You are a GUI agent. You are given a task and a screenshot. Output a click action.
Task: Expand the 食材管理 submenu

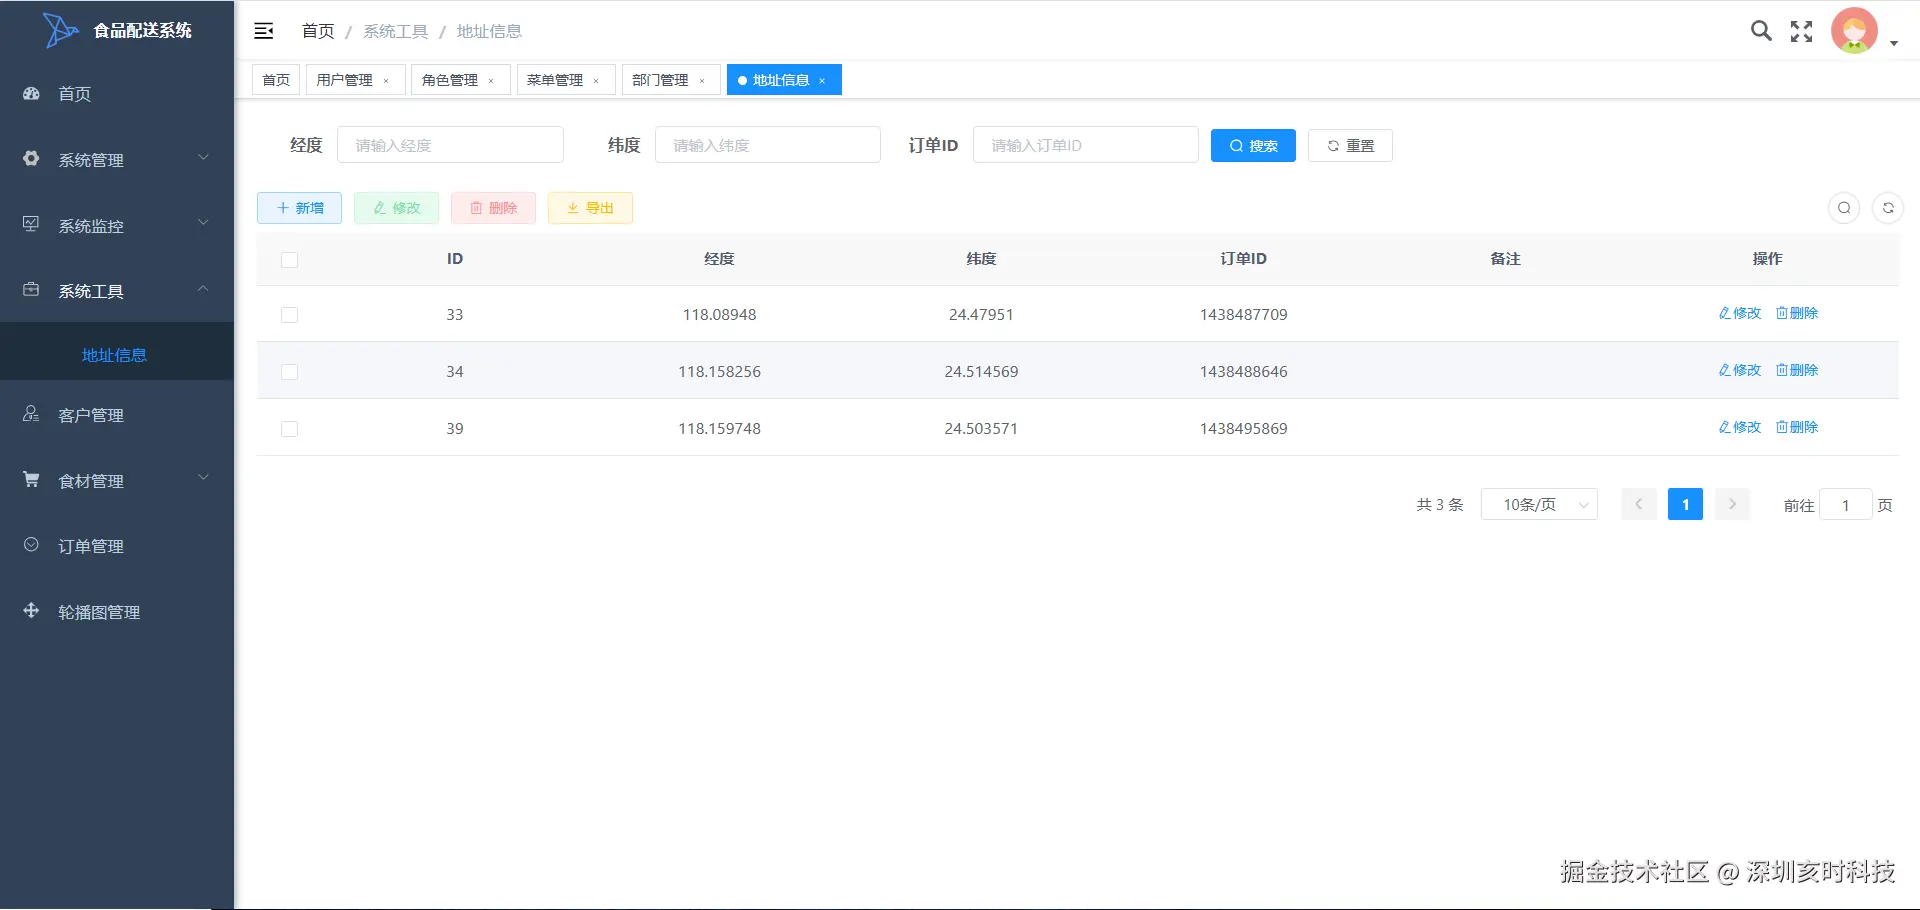tap(203, 478)
